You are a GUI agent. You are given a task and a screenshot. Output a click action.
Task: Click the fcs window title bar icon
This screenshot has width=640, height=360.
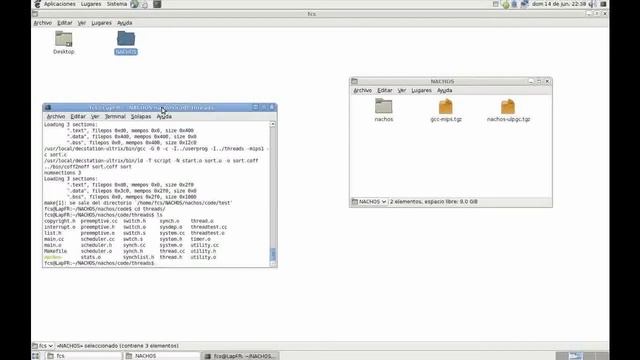(35, 14)
